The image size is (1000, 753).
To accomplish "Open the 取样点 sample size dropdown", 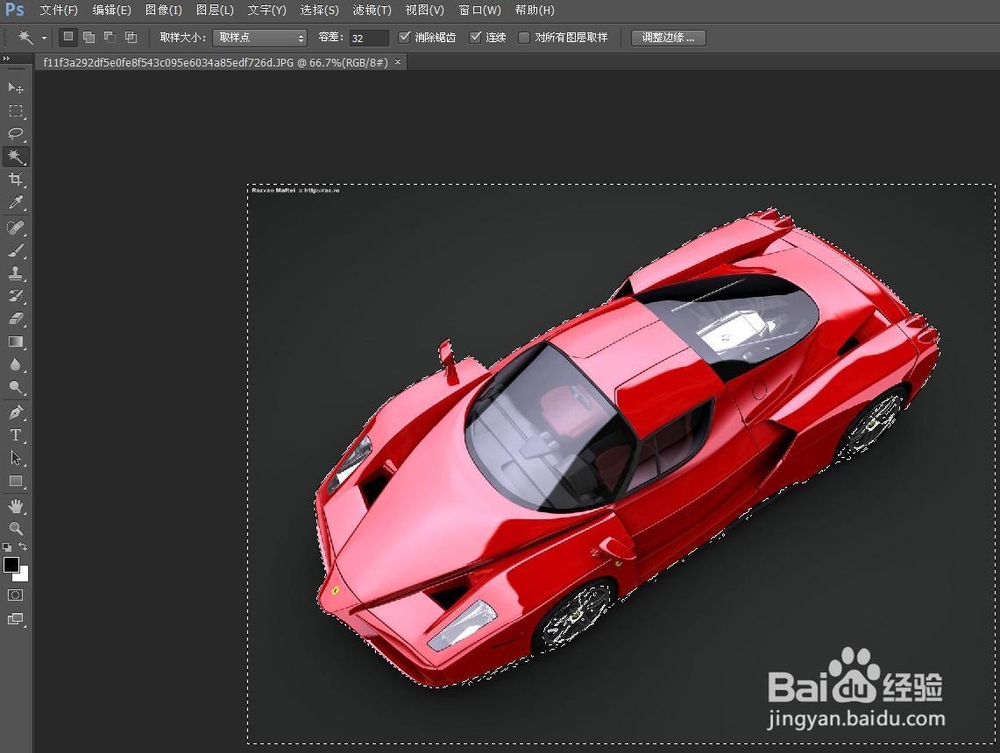I will pos(260,38).
